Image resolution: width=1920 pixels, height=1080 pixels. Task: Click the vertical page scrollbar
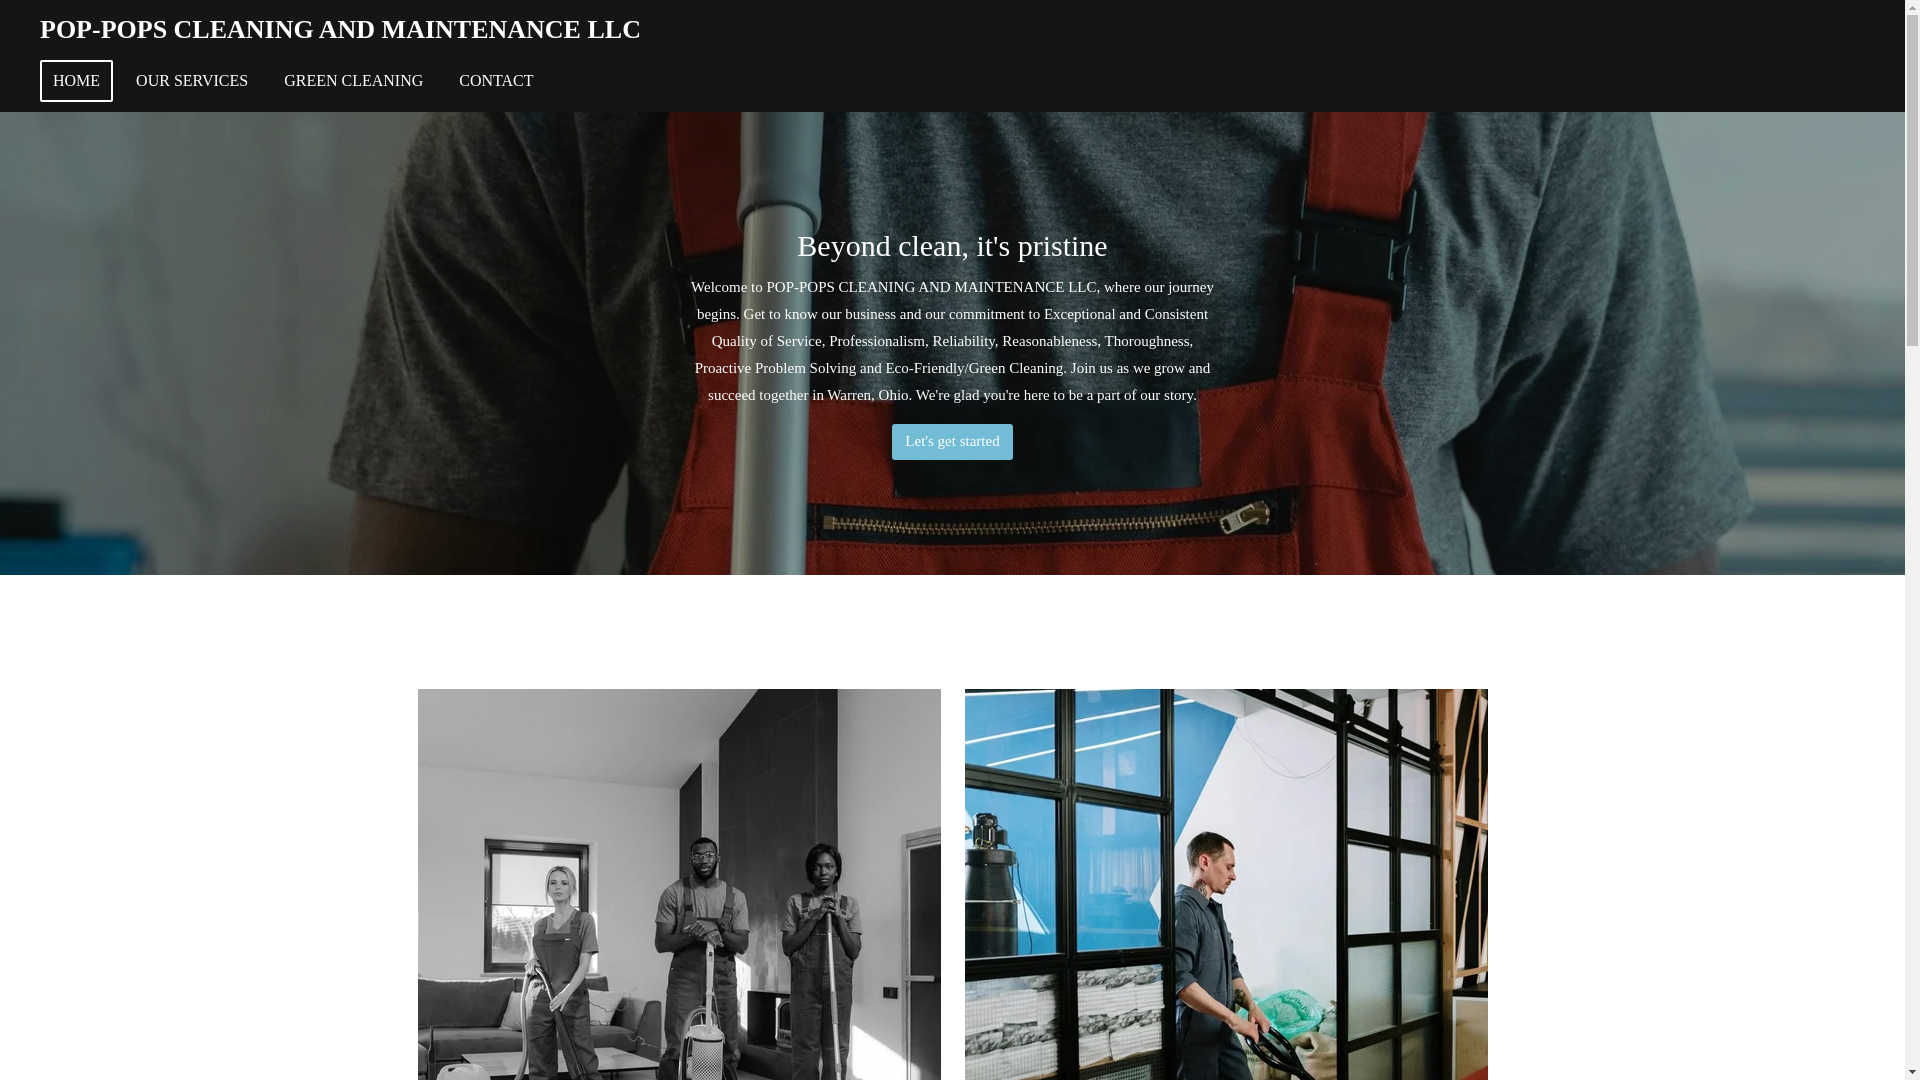(1912, 540)
